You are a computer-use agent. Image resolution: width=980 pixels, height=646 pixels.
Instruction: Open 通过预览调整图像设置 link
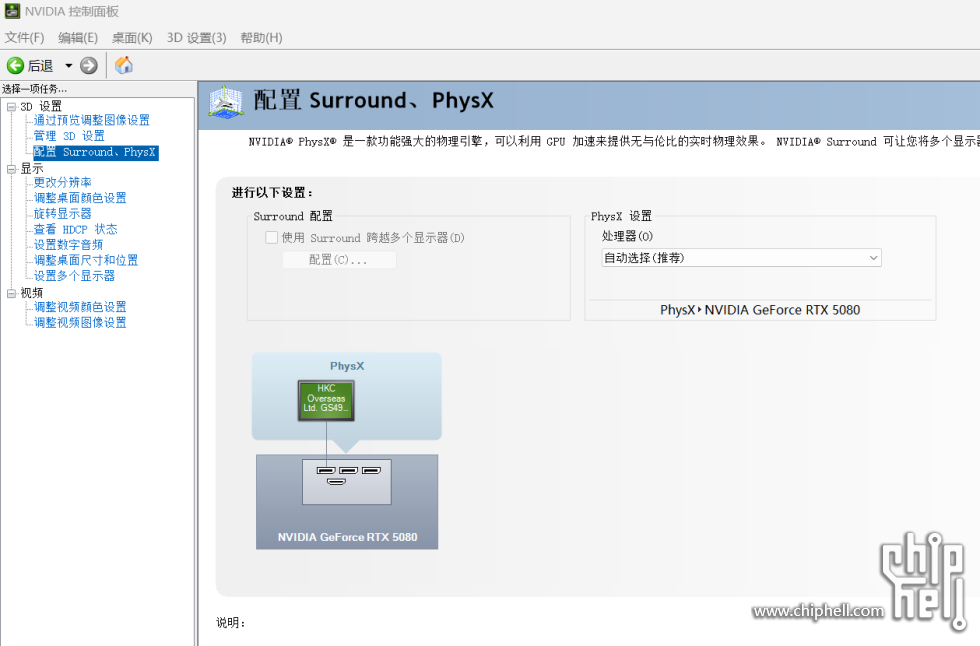tap(92, 120)
